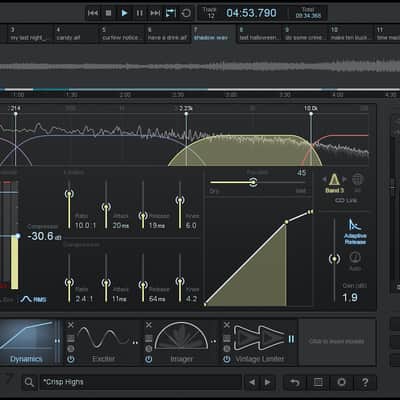The width and height of the screenshot is (400, 400).
Task: Click the Compressor Knee slider handle
Action: click(180, 281)
